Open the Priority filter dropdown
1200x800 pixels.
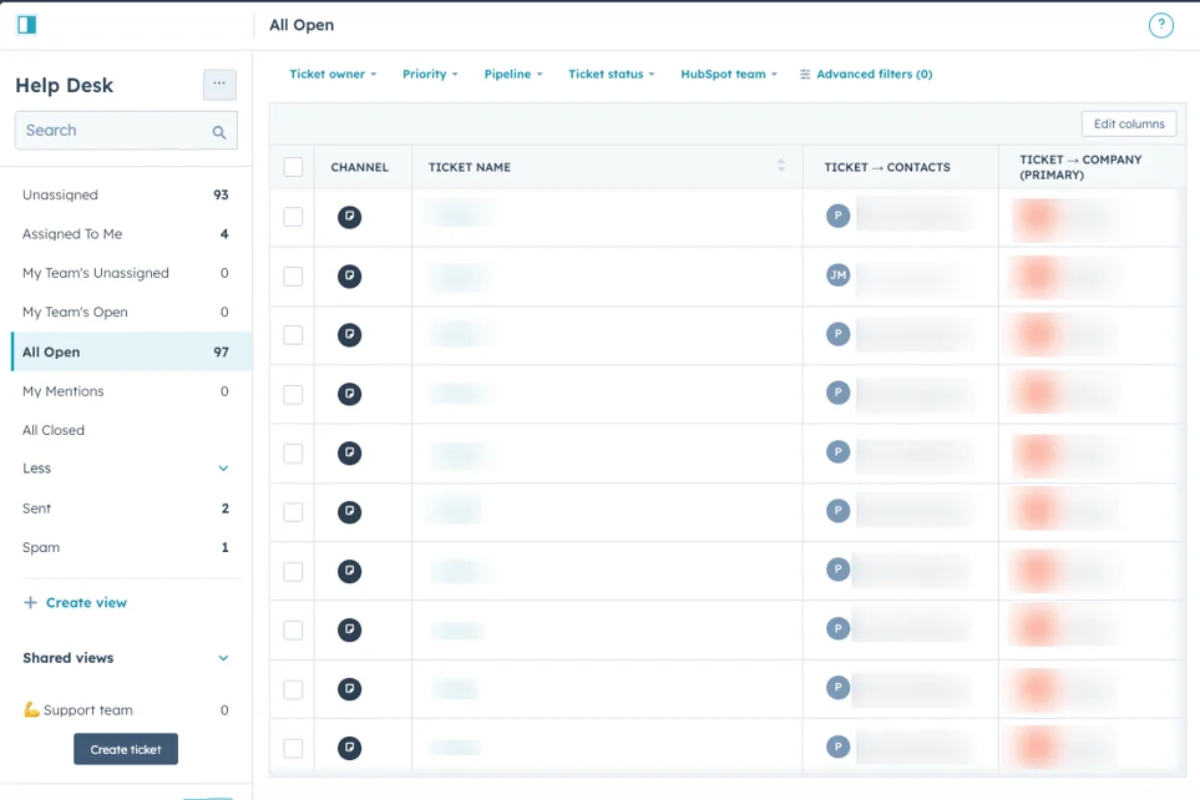coord(430,73)
